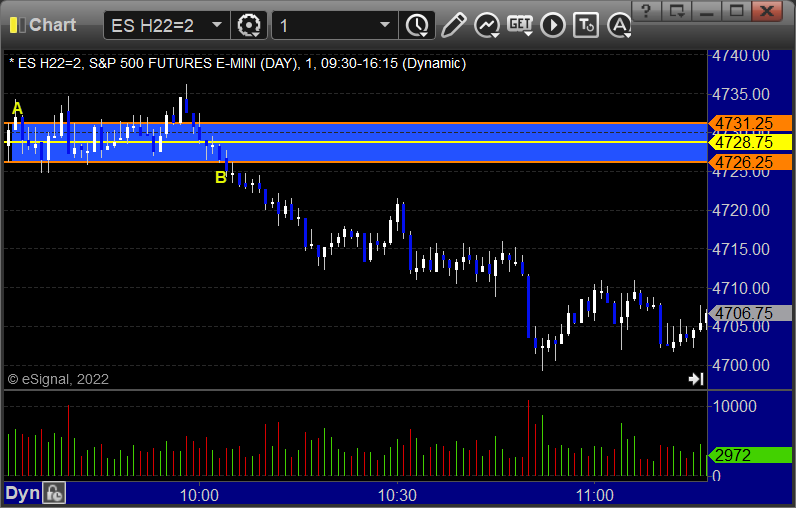The width and height of the screenshot is (796, 508).
Task: Click the 4710.00 price axis label
Action: pos(741,288)
